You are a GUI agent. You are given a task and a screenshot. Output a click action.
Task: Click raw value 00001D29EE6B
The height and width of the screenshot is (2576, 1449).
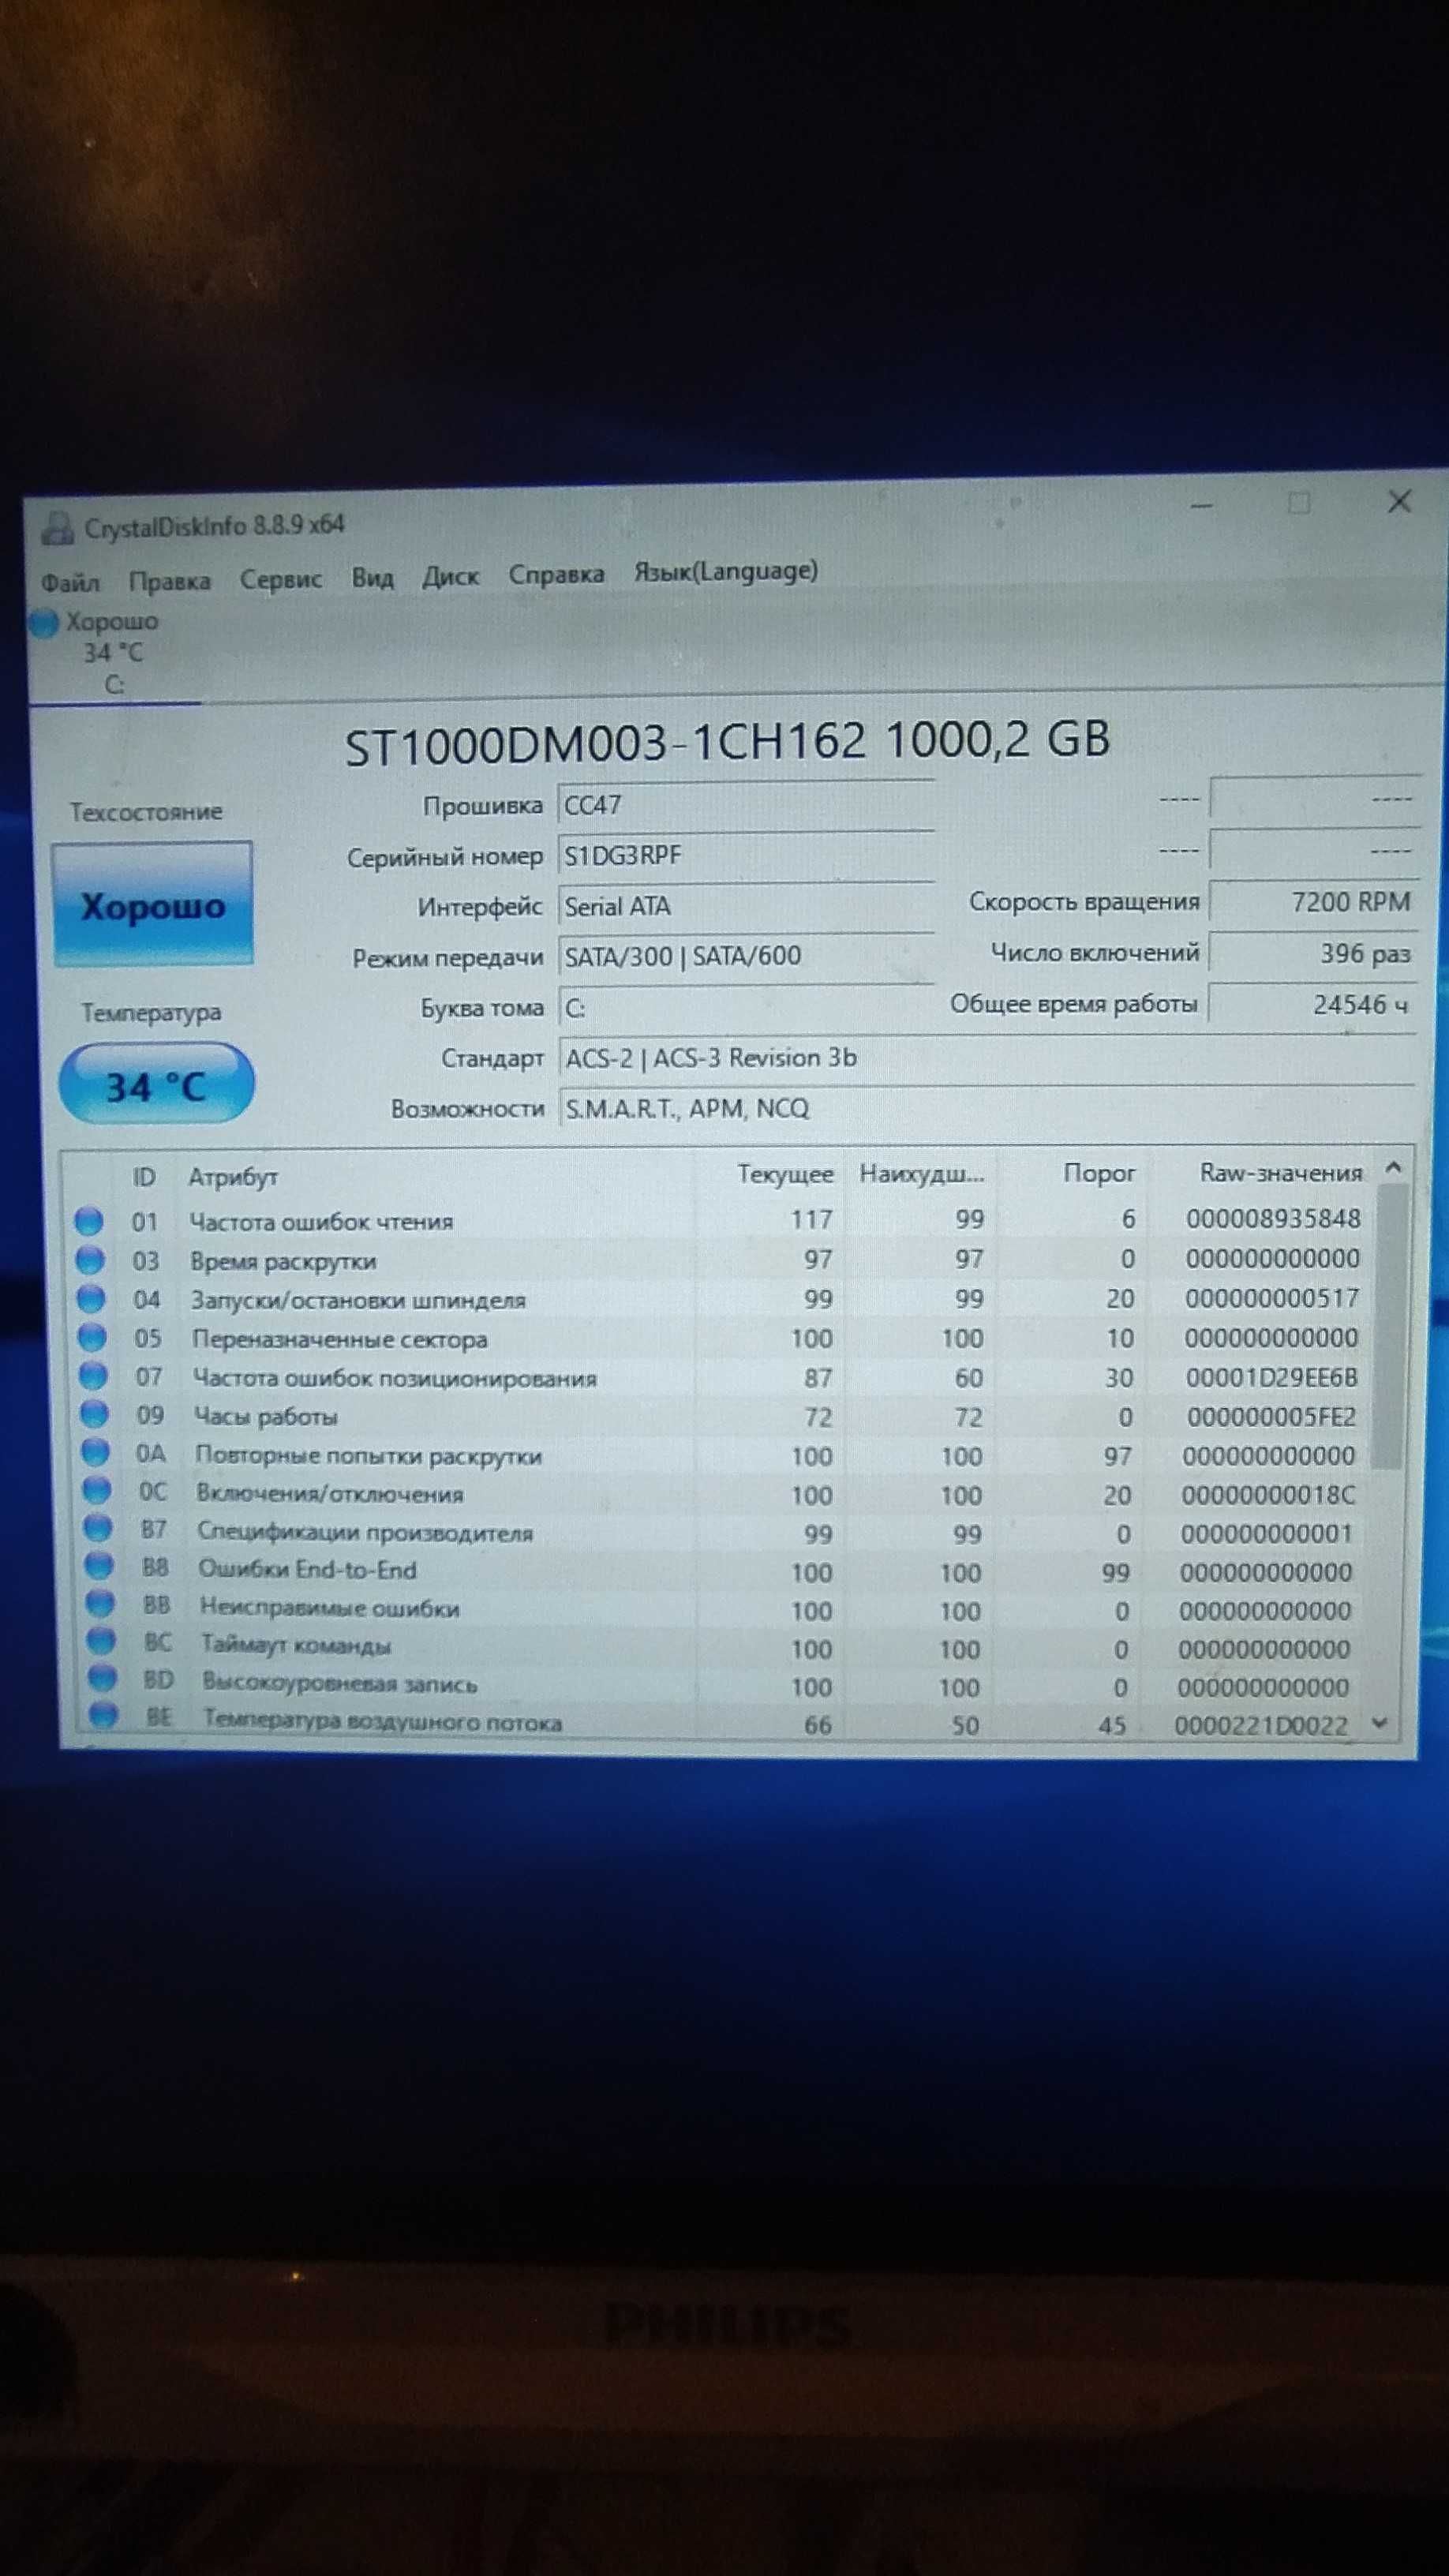[x=1272, y=1378]
